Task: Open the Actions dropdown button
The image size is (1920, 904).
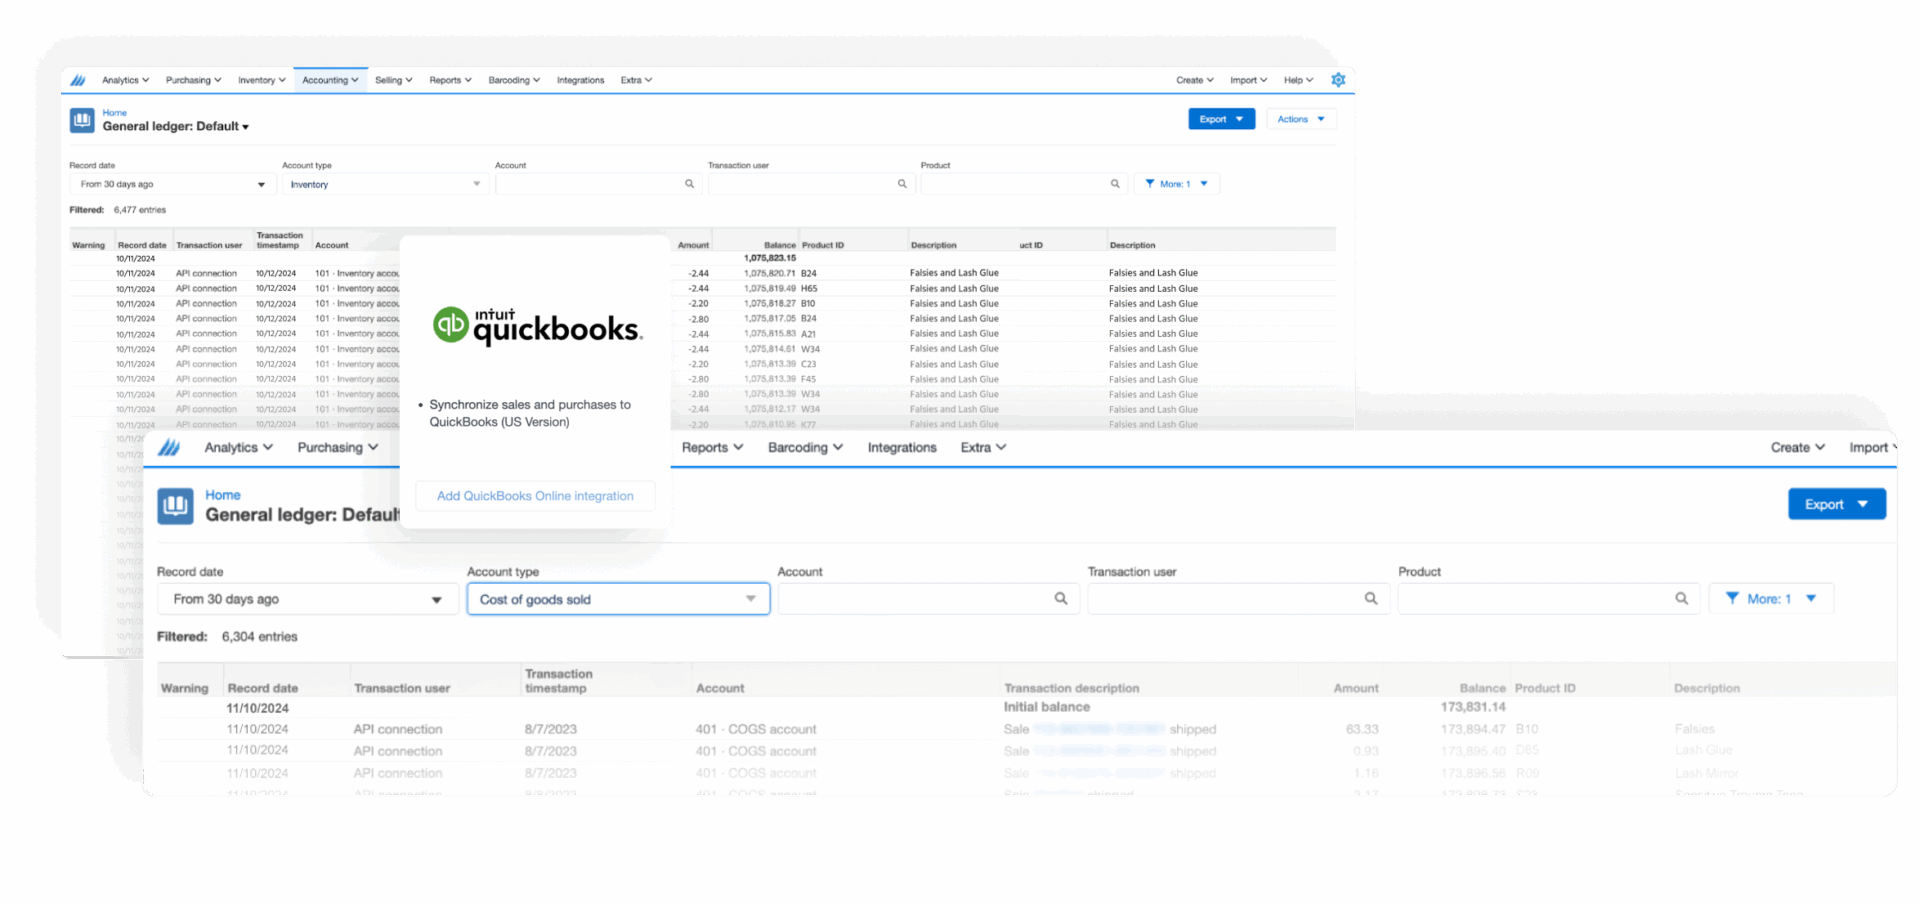Action: click(1300, 119)
